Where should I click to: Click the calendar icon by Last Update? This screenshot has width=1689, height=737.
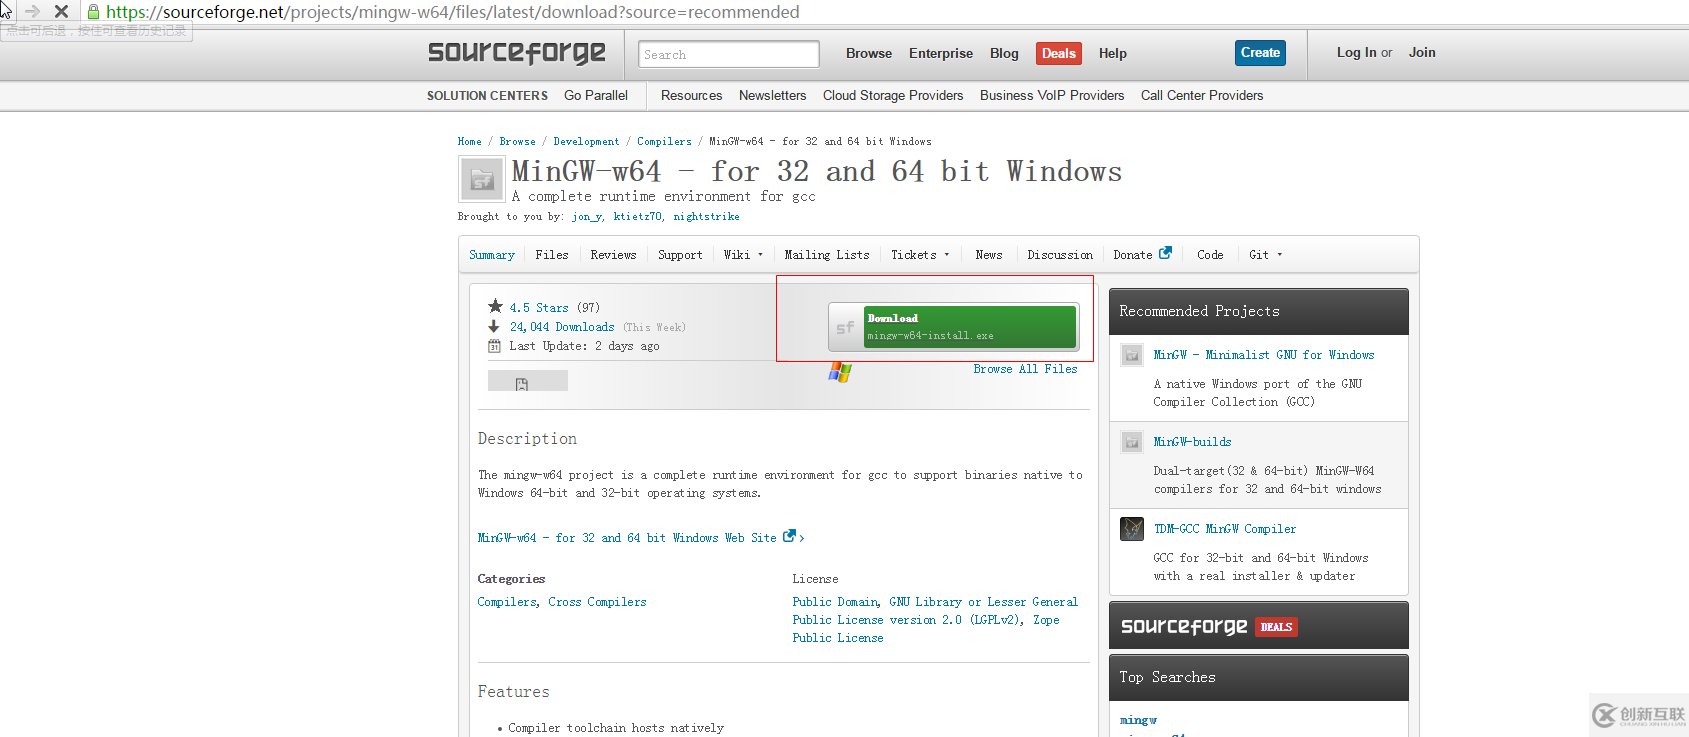[x=494, y=346]
